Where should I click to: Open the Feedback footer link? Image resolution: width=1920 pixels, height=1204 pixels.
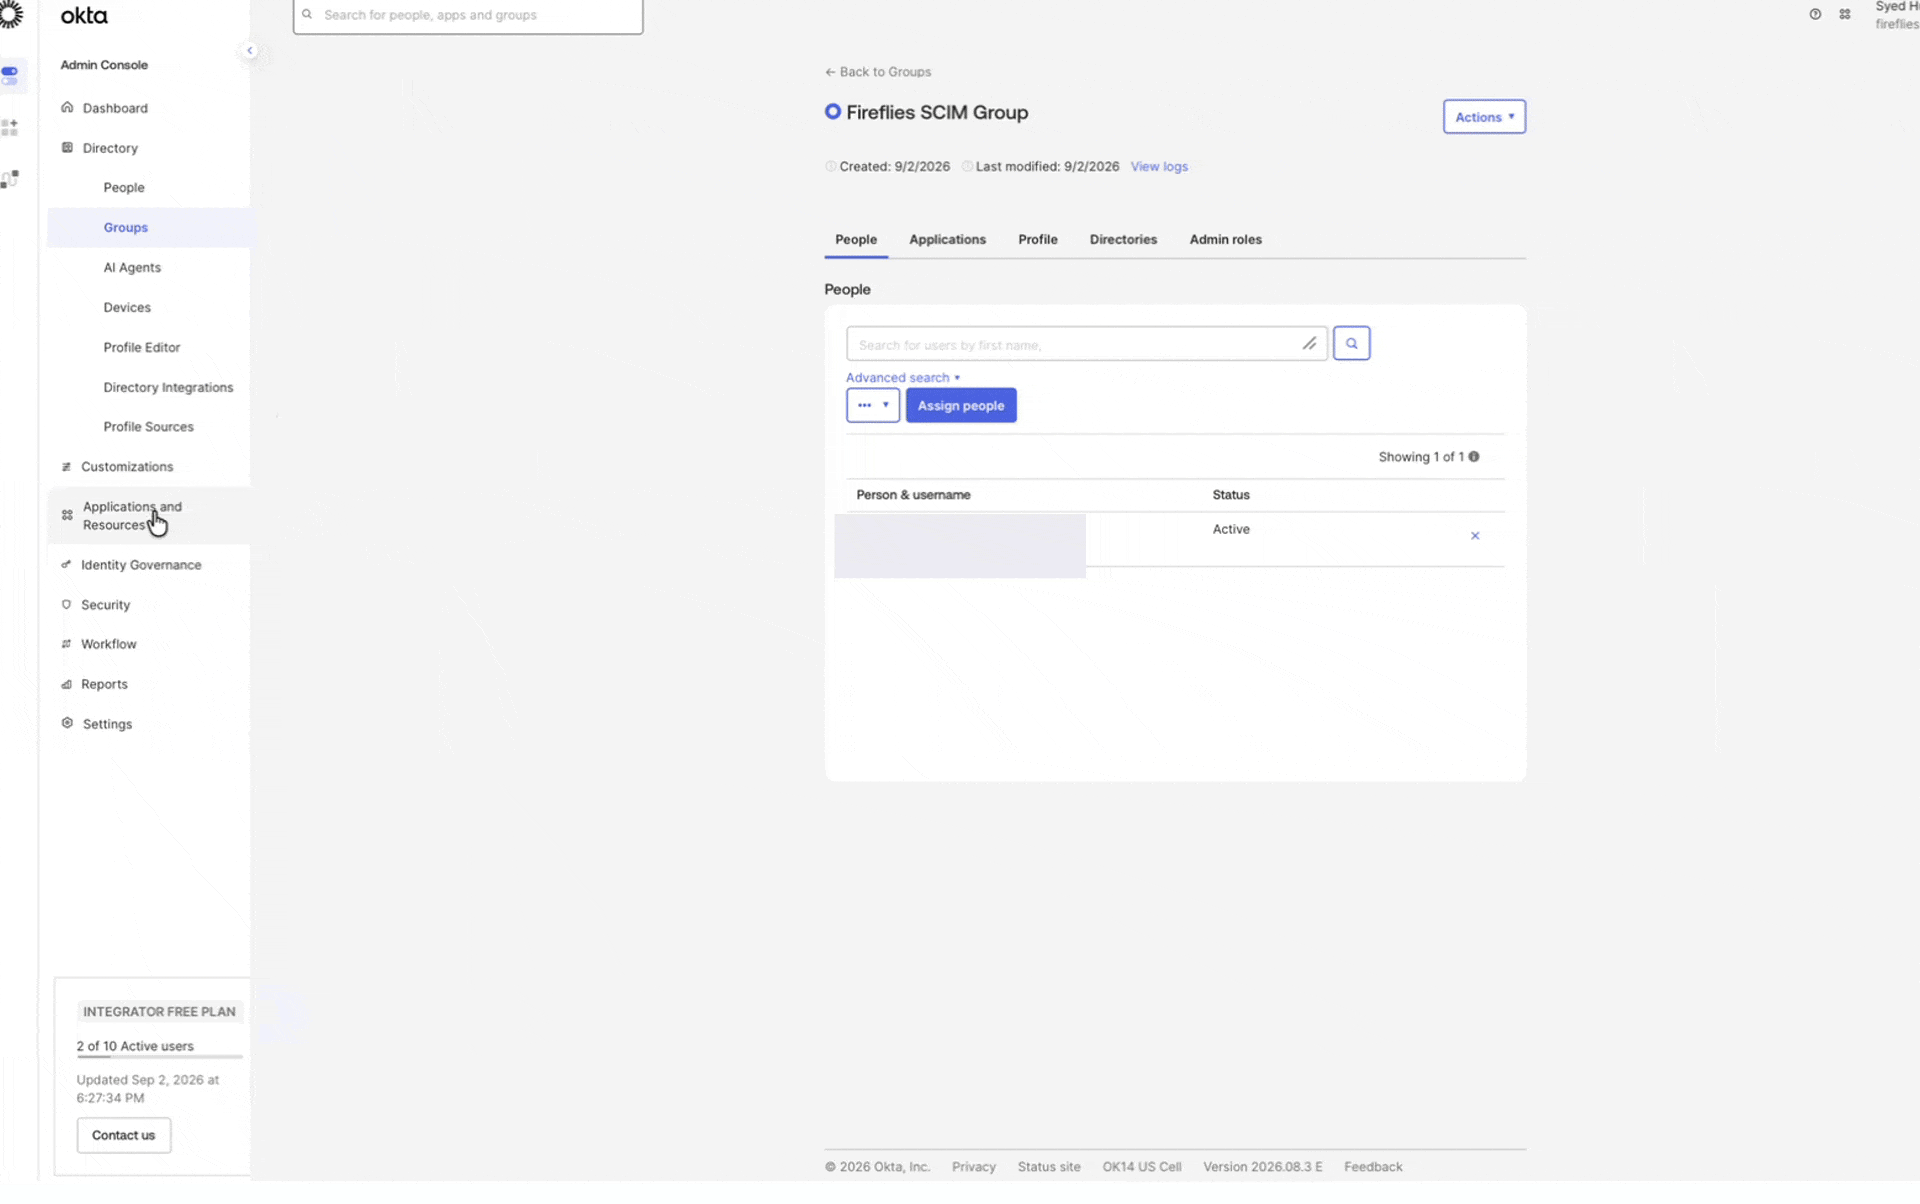tap(1373, 1167)
